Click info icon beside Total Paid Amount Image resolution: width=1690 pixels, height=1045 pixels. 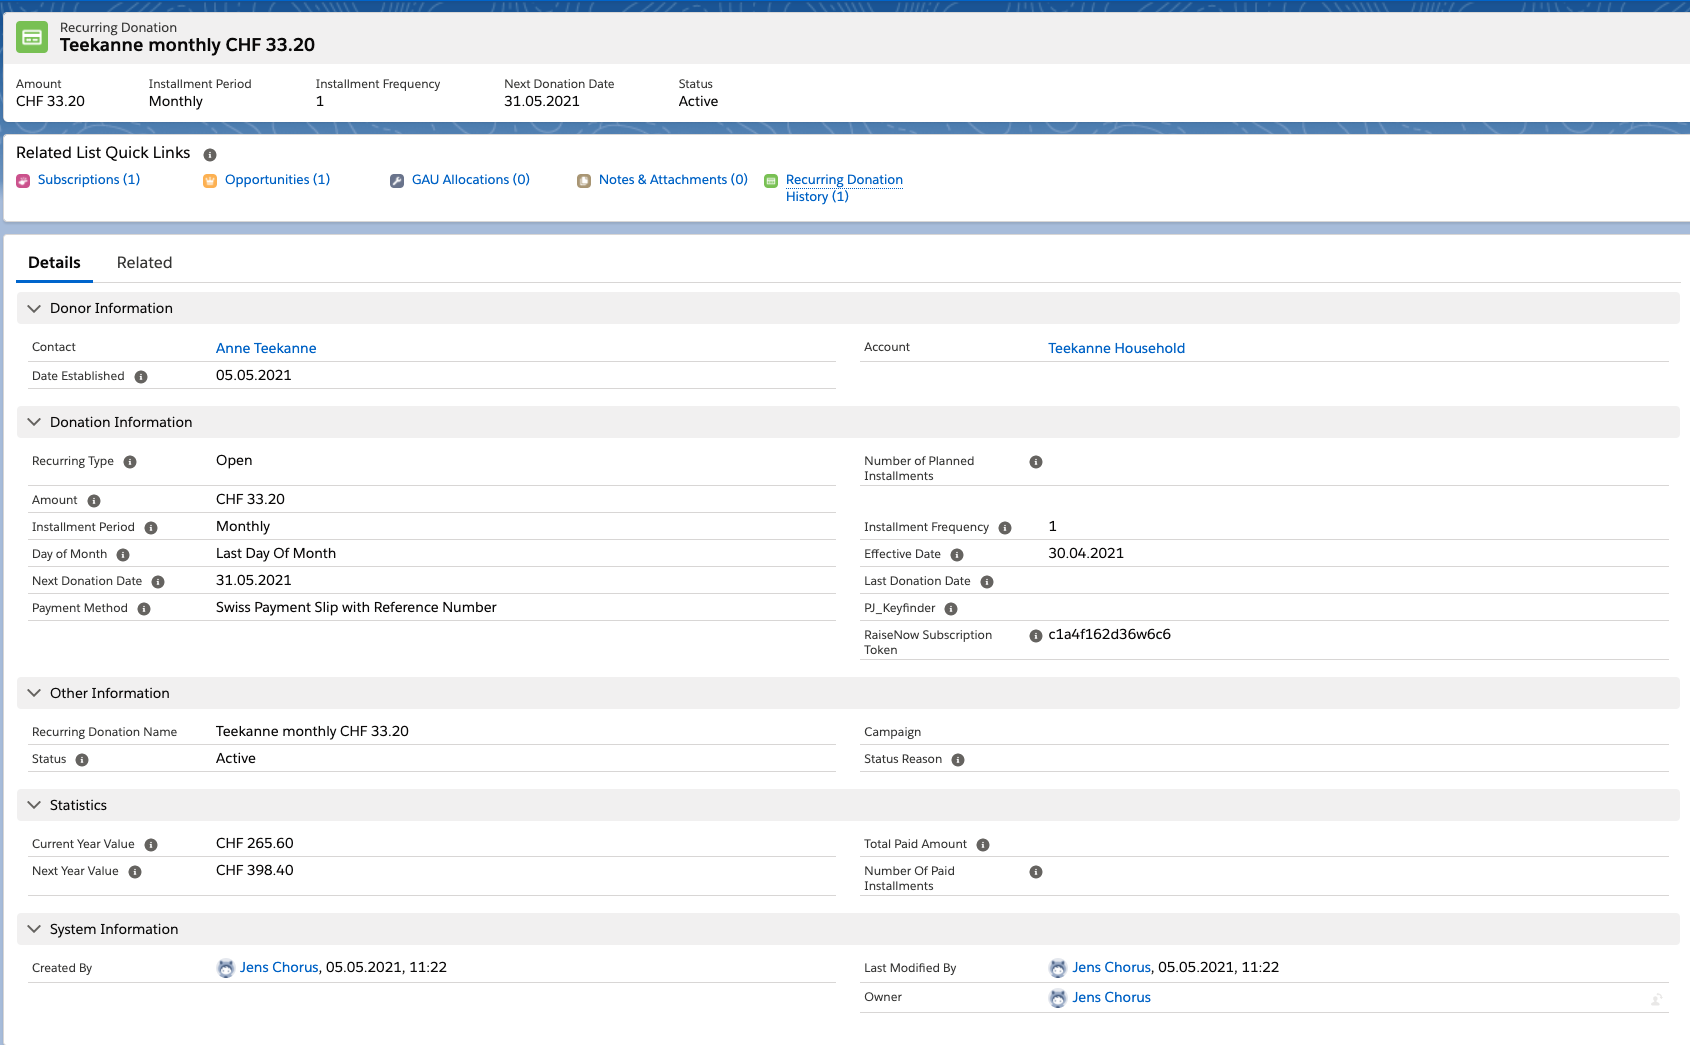pos(983,845)
